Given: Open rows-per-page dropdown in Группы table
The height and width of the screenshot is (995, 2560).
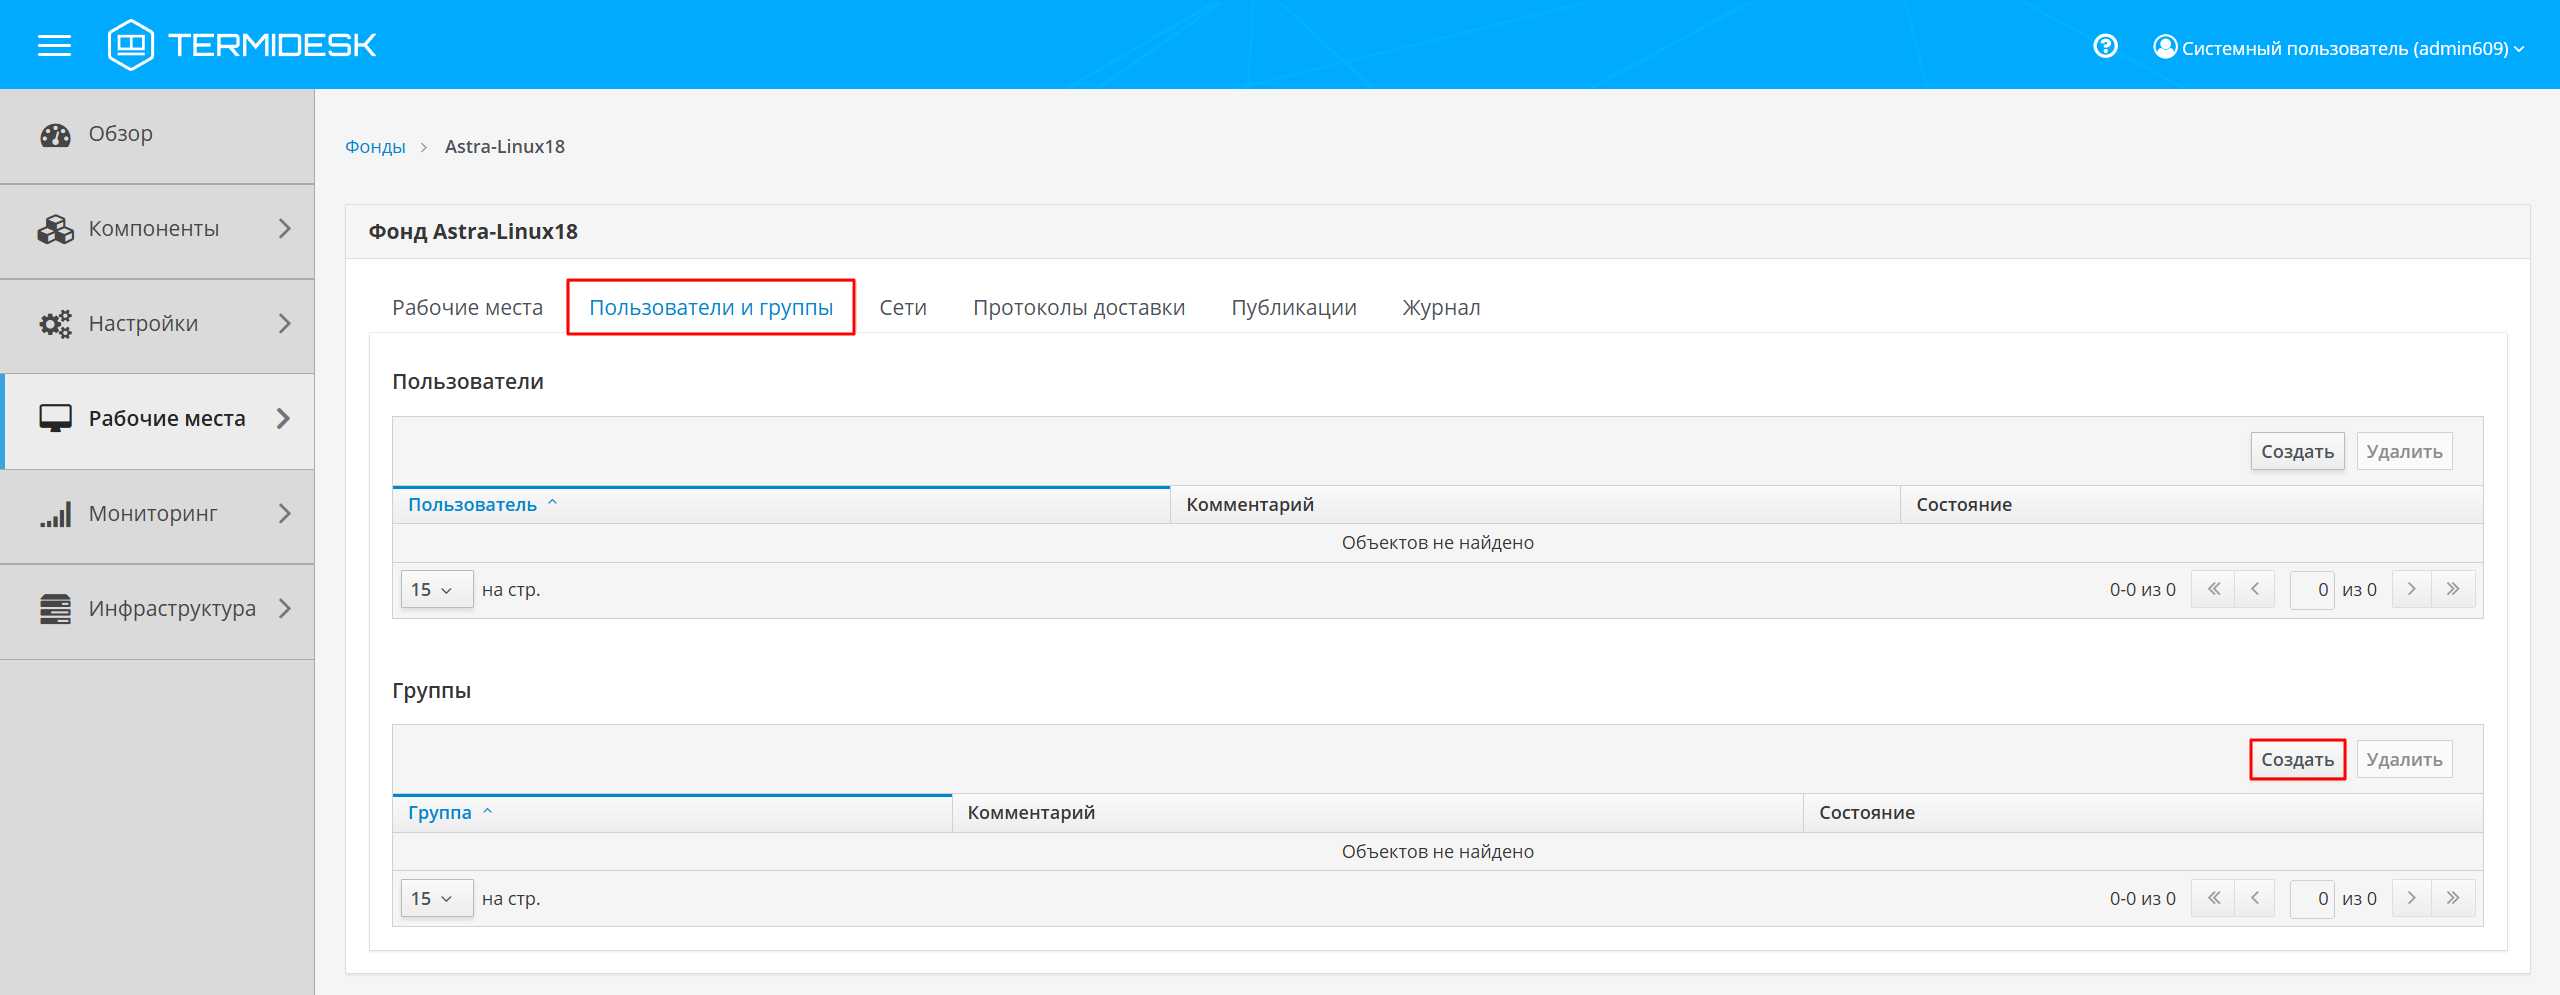Looking at the screenshot, I should click(x=436, y=899).
